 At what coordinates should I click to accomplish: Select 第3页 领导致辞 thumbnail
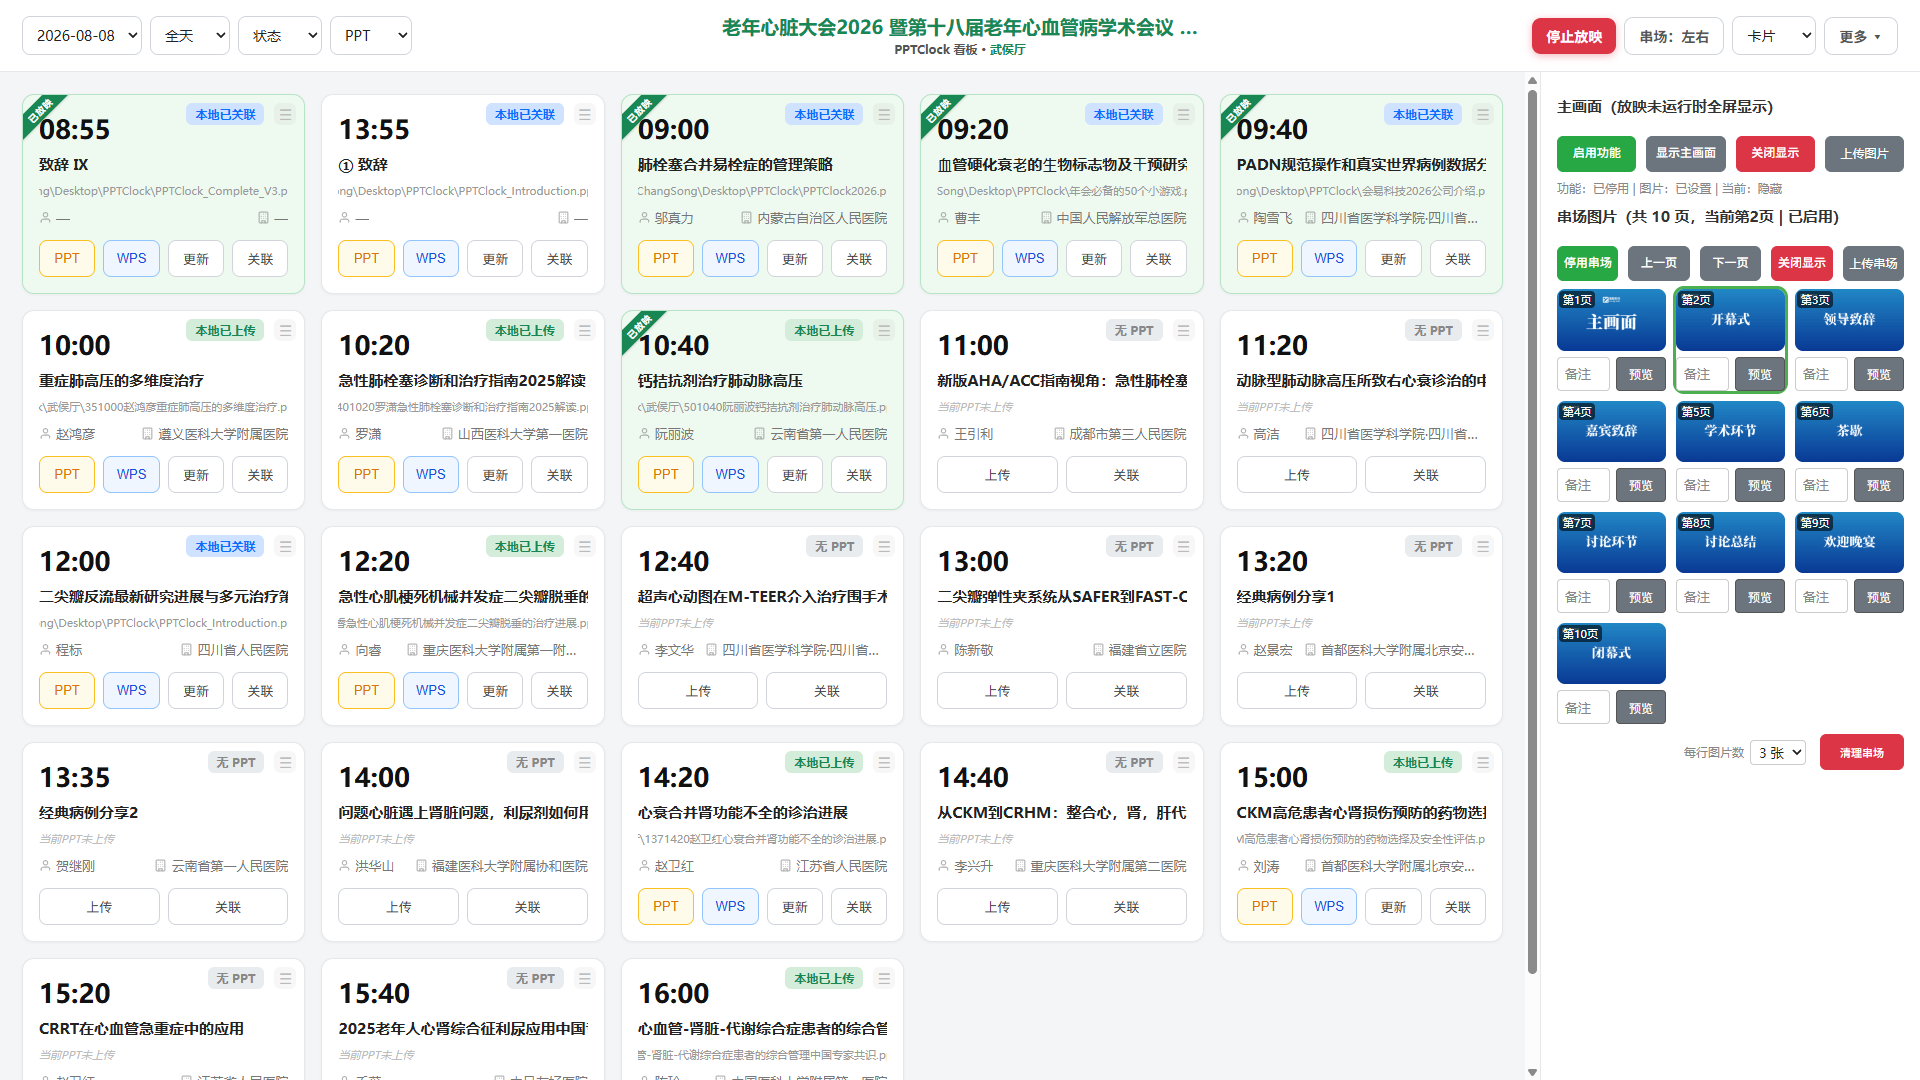click(x=1849, y=320)
